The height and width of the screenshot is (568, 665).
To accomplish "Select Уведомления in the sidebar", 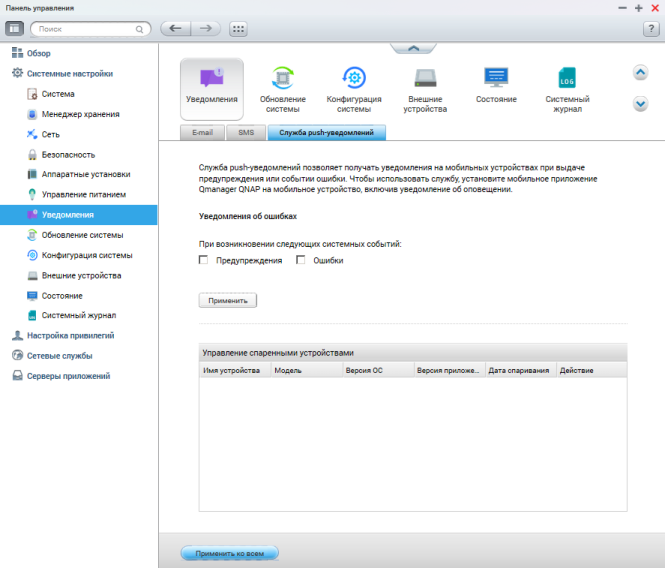I will click(x=78, y=215).
